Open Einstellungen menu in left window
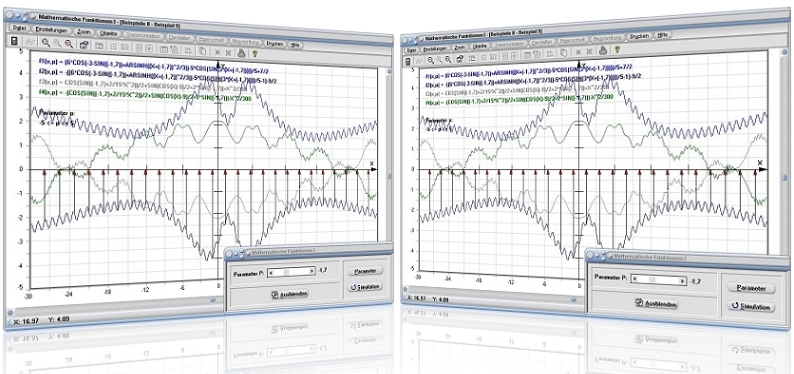794x374 pixels. 51,30
